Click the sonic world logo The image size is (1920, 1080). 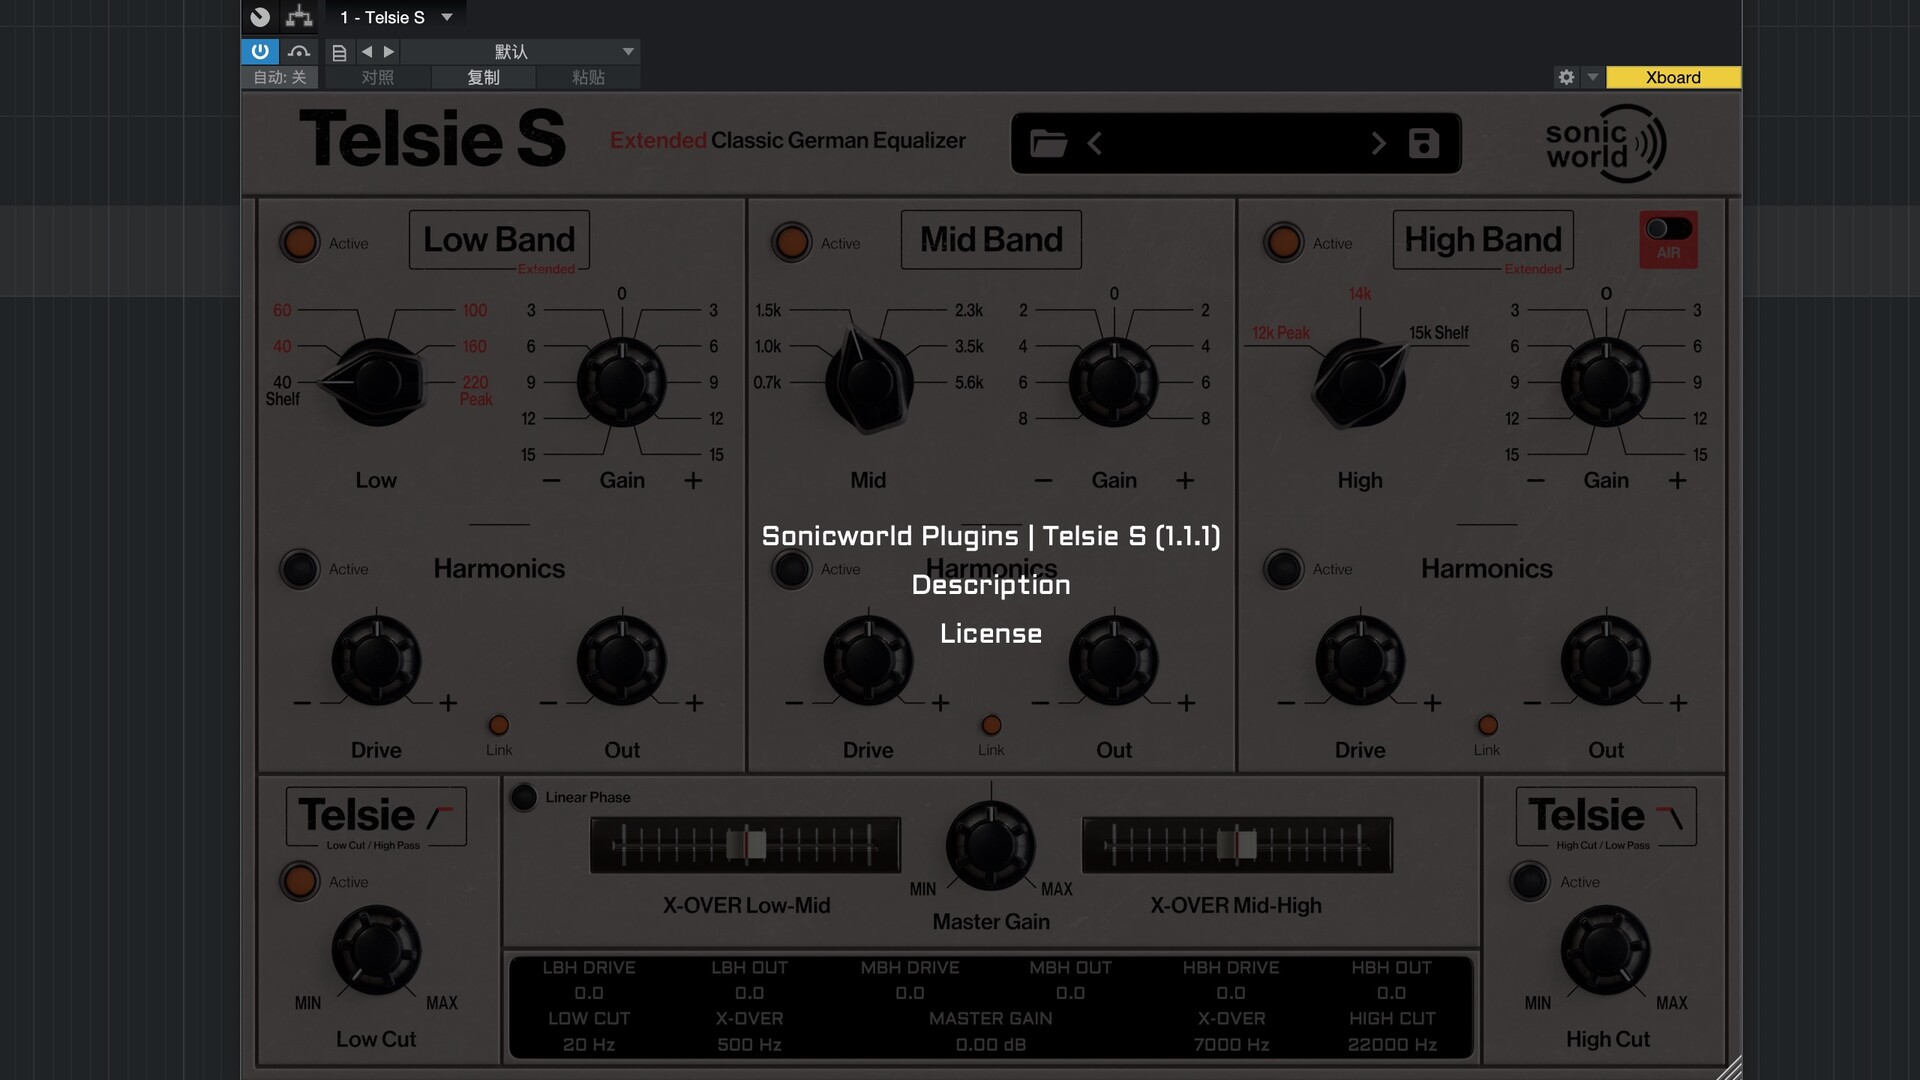click(1604, 144)
